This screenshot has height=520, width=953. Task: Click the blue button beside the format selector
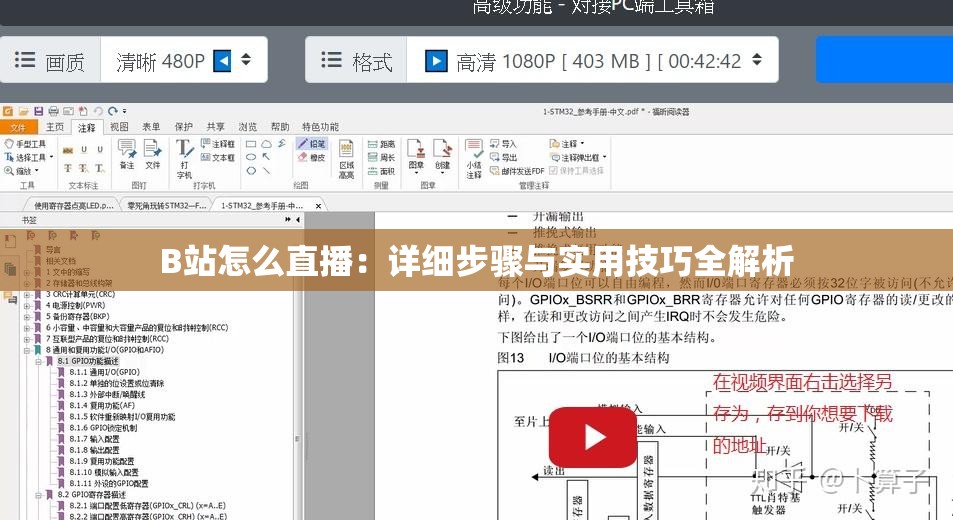[x=884, y=60]
